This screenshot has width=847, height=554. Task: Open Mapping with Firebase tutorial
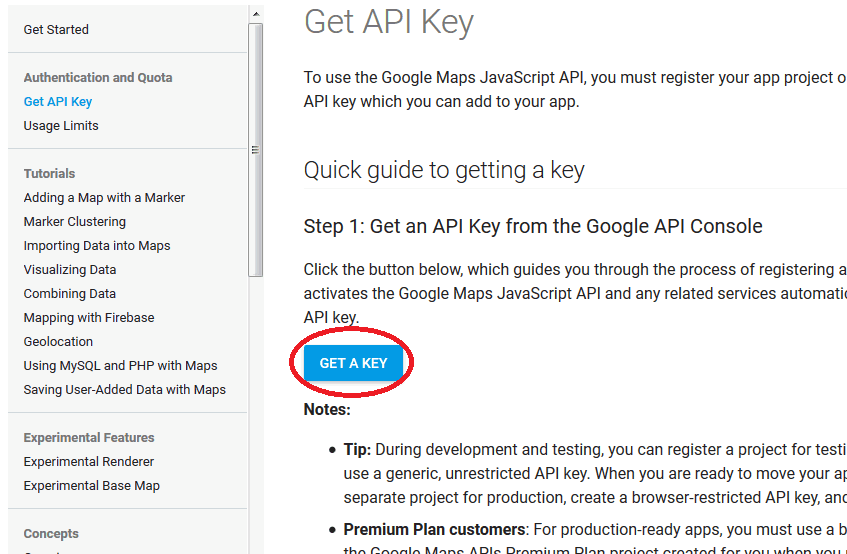pyautogui.click(x=89, y=317)
